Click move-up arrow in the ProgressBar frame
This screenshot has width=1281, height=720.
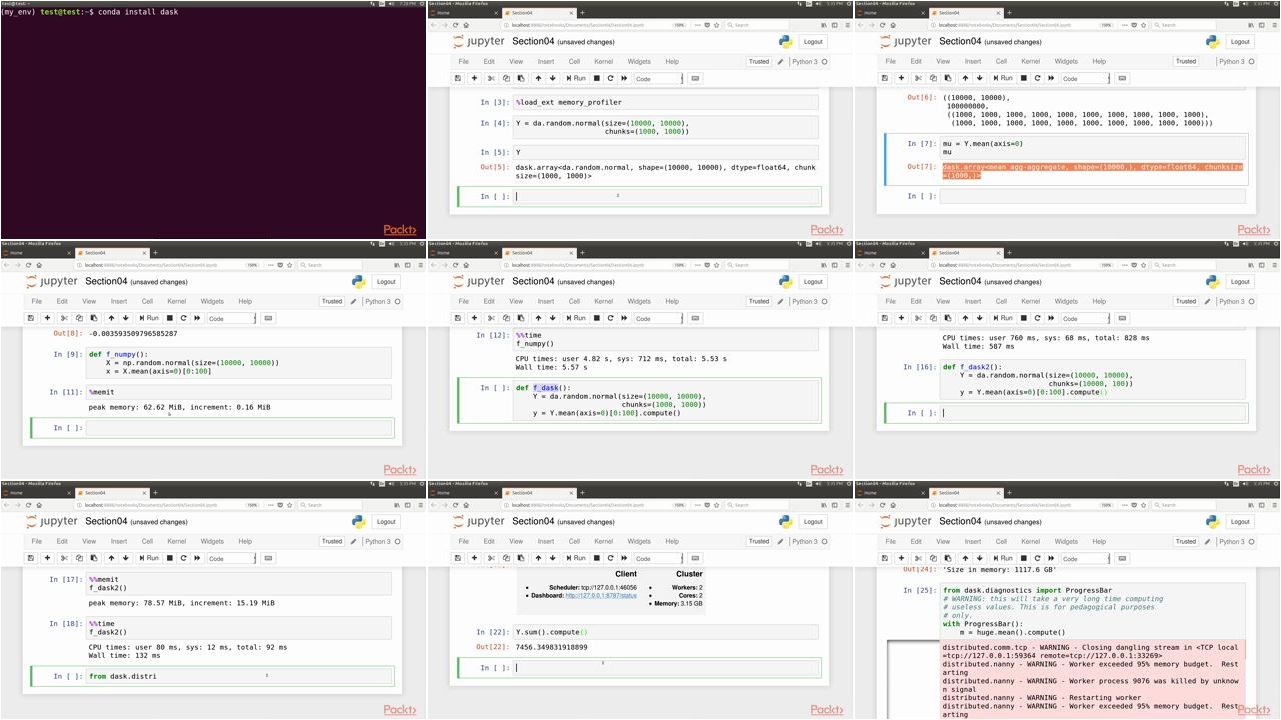(x=965, y=558)
